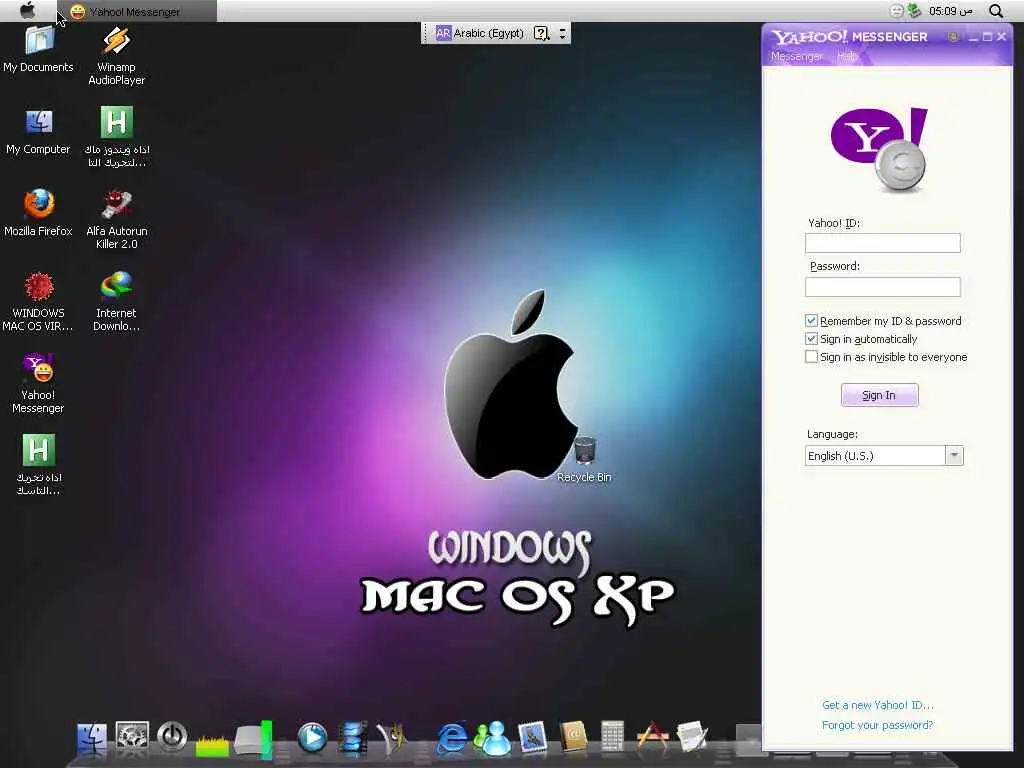Click the Spotlight magnifier in the top bar

point(996,11)
